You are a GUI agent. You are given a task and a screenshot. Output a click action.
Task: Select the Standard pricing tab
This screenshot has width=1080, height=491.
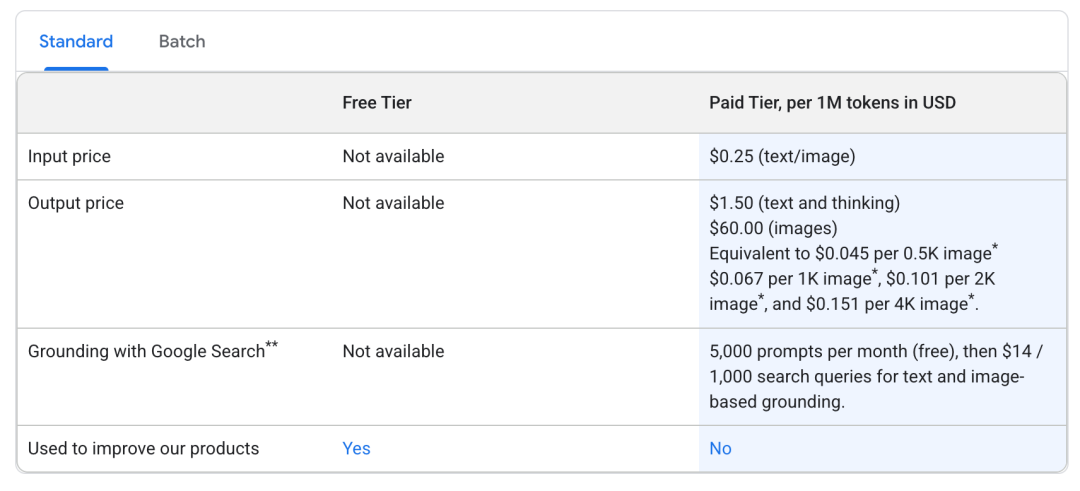pos(76,41)
